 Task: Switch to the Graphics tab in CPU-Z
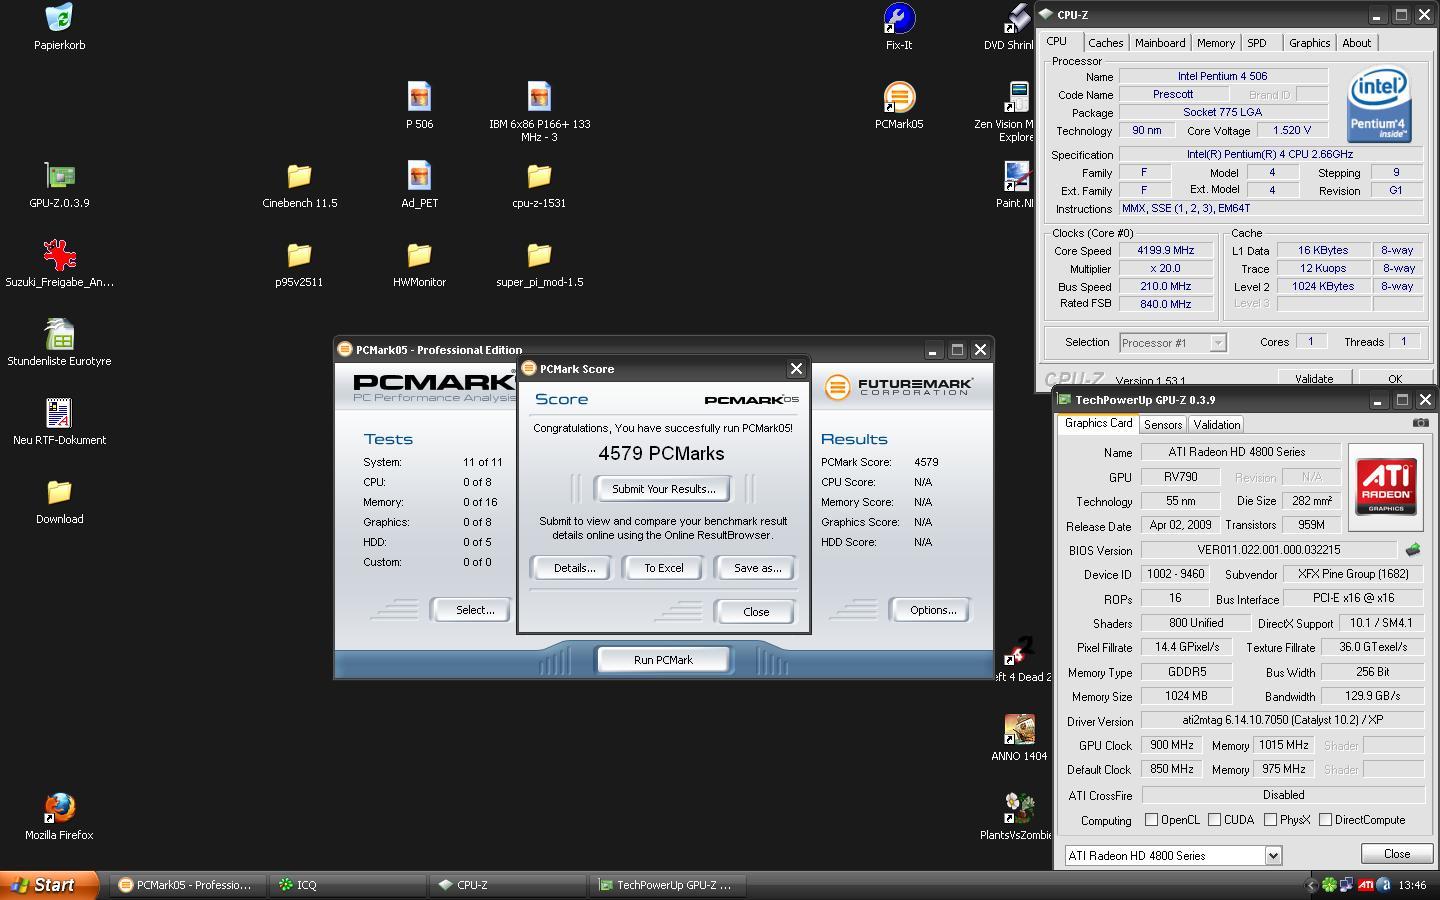pyautogui.click(x=1309, y=43)
